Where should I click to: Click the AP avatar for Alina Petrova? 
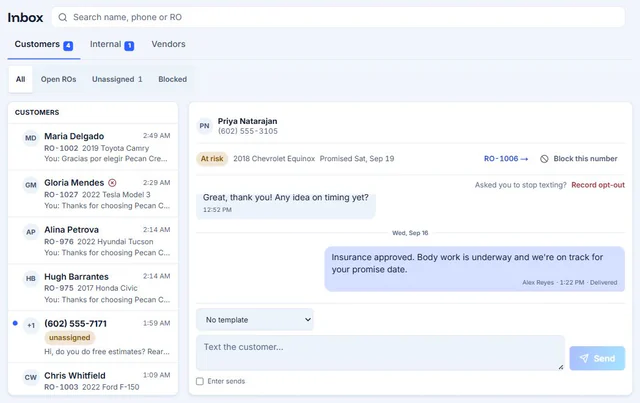coord(31,232)
